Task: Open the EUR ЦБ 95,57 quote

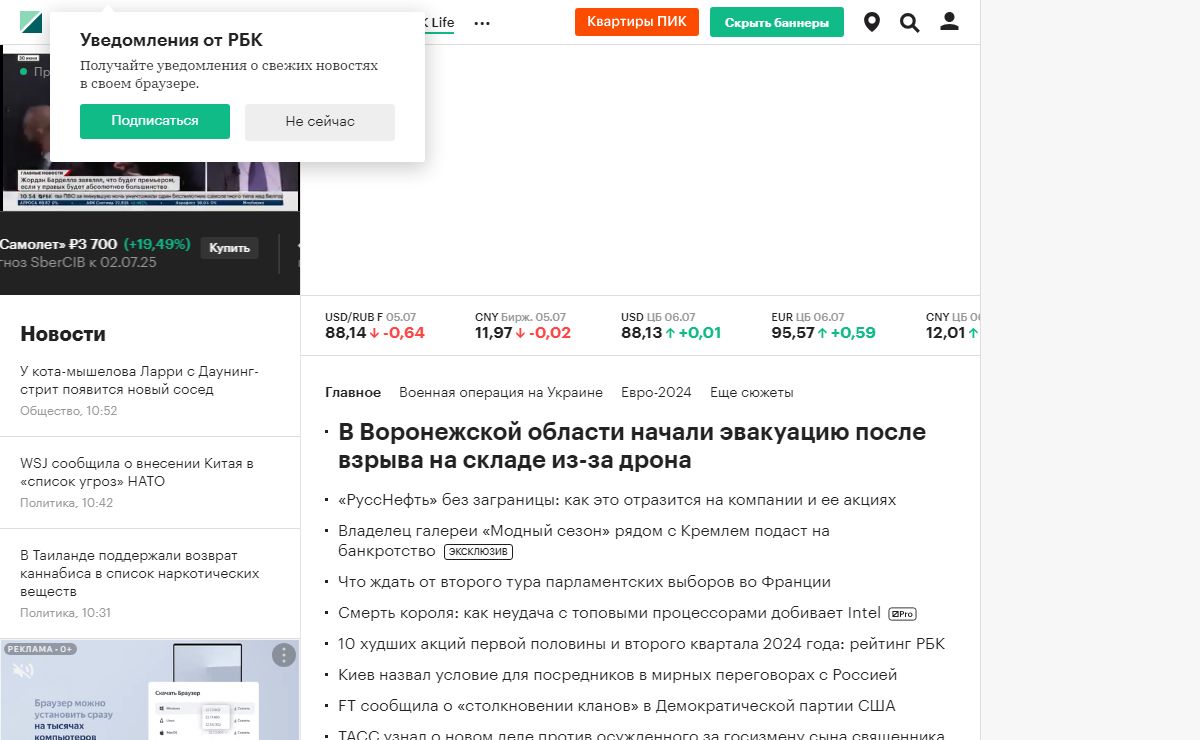Action: click(x=824, y=326)
